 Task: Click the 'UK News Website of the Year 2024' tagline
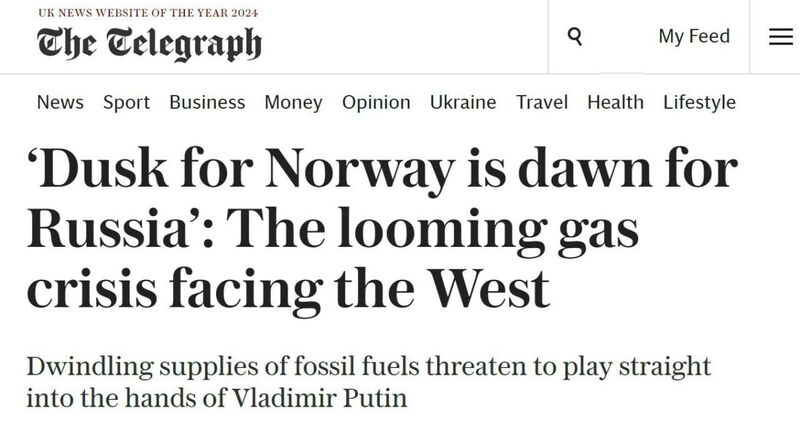coord(148,13)
